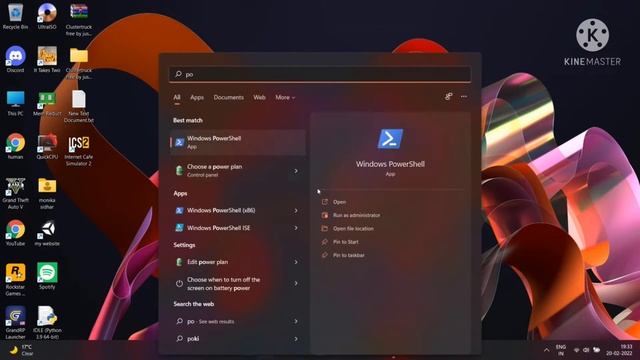Select Windows PowerShell best match result
Screen dimensions: 640x360
click(x=238, y=142)
